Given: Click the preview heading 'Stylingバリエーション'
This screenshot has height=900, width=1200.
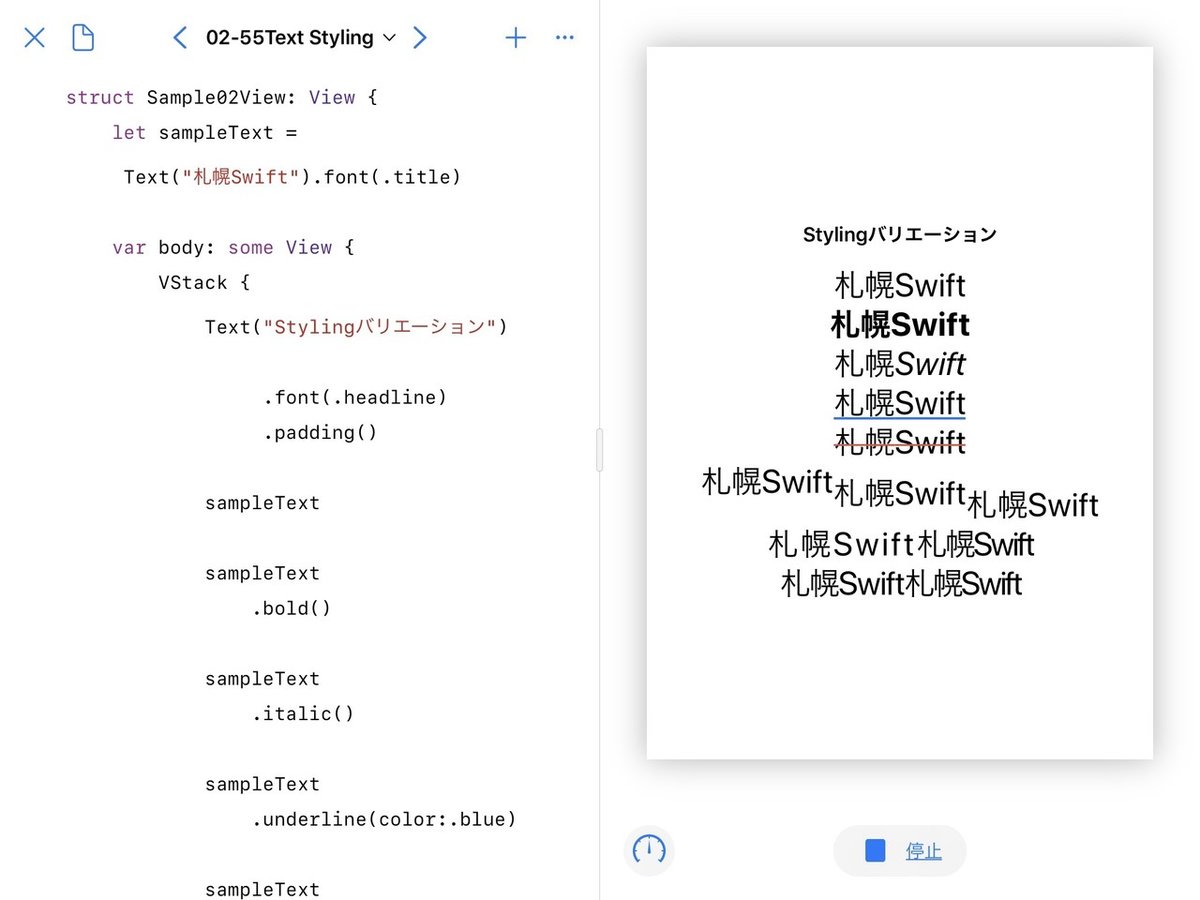Looking at the screenshot, I should click(900, 235).
